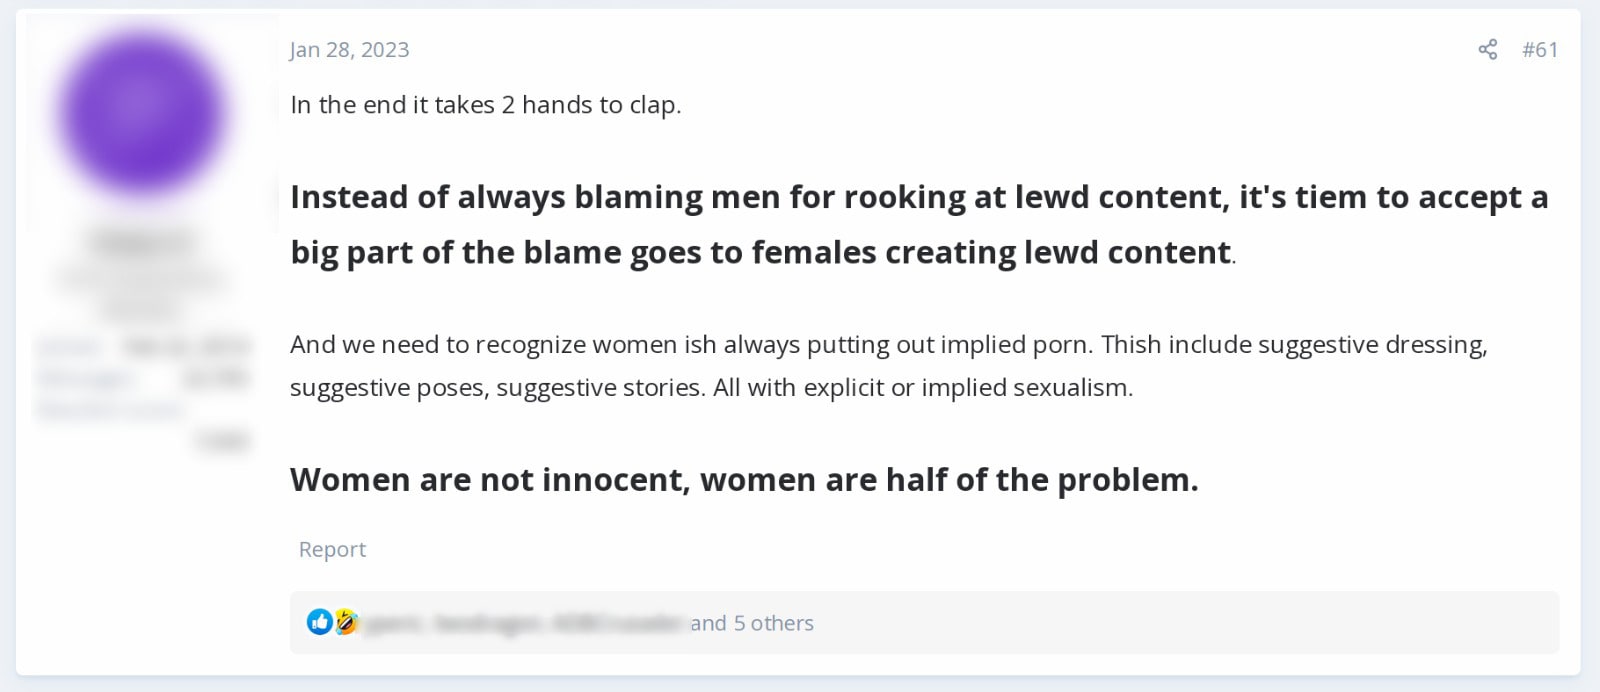Screen dimensions: 1600x692
Task: Click the share icon beside post #61
Action: [x=1487, y=50]
